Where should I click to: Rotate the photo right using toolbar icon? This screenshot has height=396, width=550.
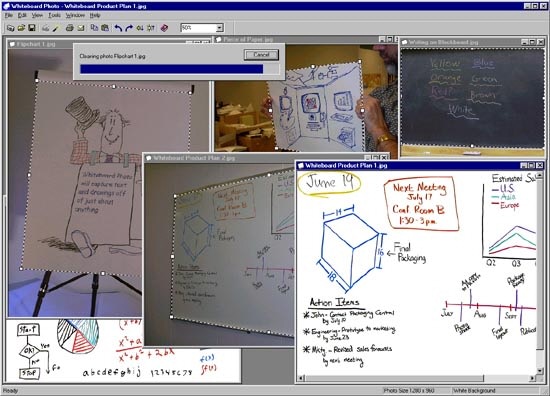(151, 28)
